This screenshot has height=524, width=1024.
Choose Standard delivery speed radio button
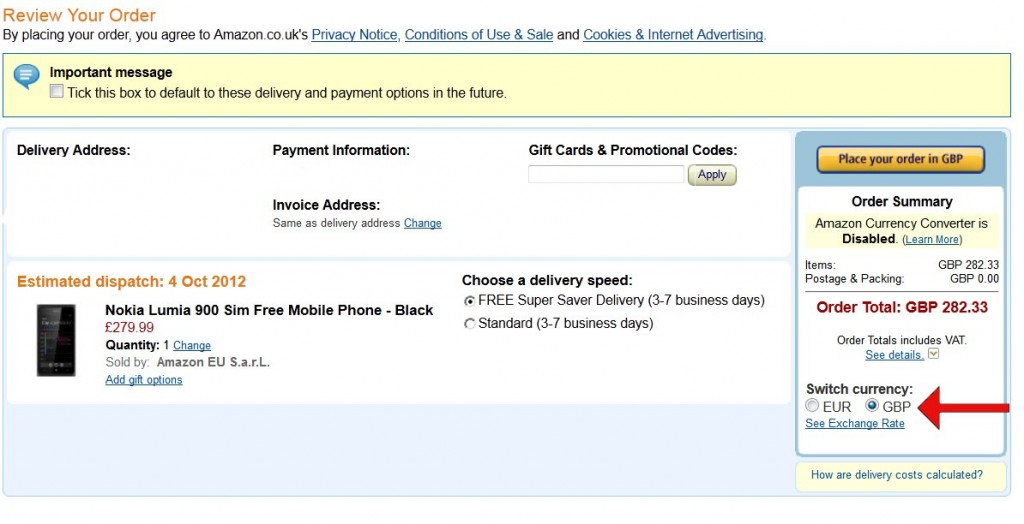click(470, 324)
